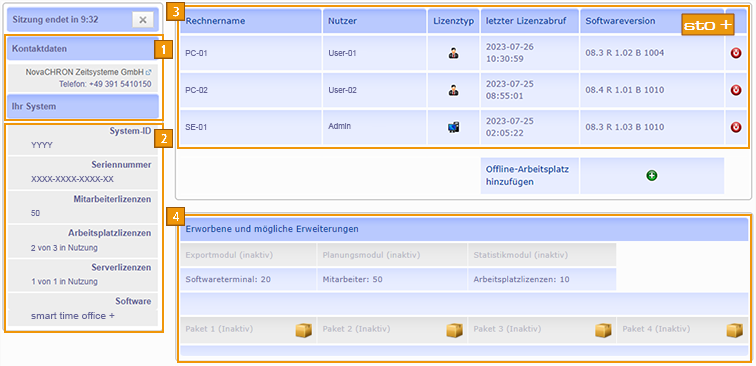This screenshot has width=756, height=366.
Task: Click the Nutzer column header
Action: (x=375, y=21)
